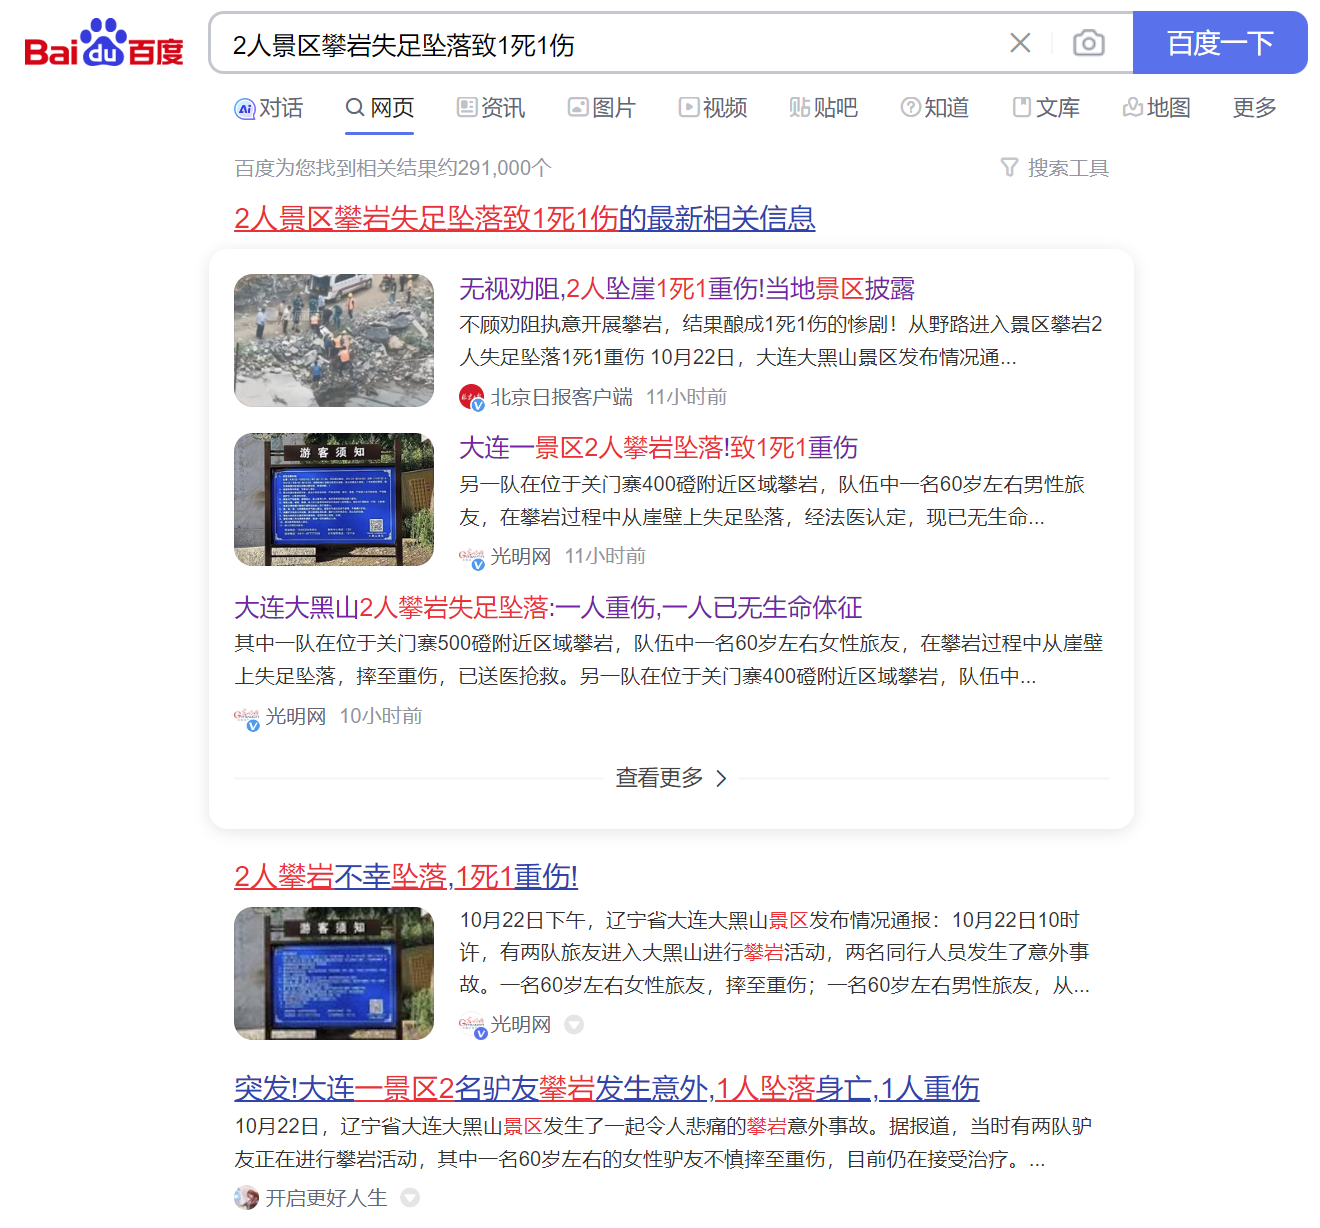Click the Baidu logo
The height and width of the screenshot is (1228, 1320).
(104, 43)
